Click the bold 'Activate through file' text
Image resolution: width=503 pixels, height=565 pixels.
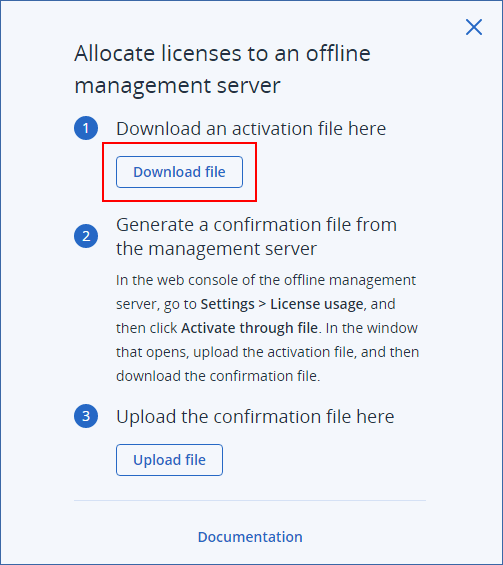249,328
